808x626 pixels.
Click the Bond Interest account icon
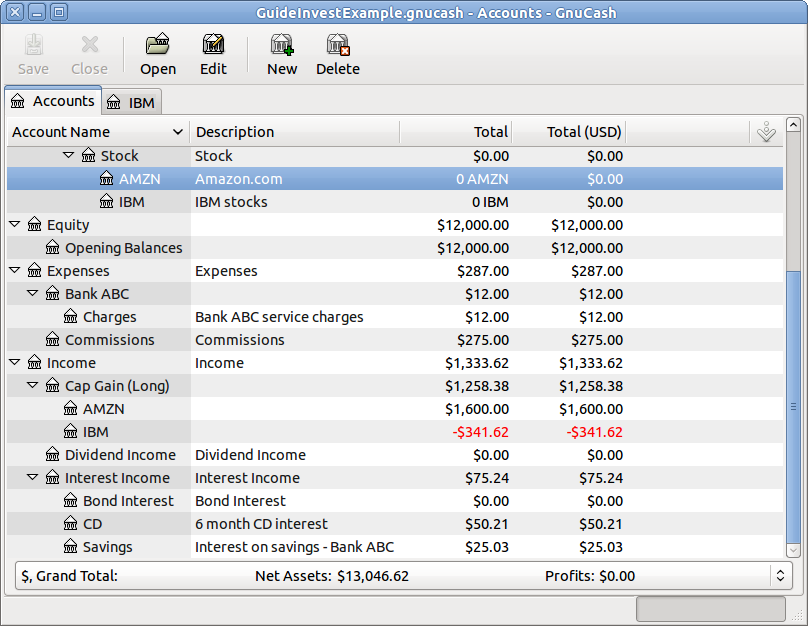[x=71, y=500]
